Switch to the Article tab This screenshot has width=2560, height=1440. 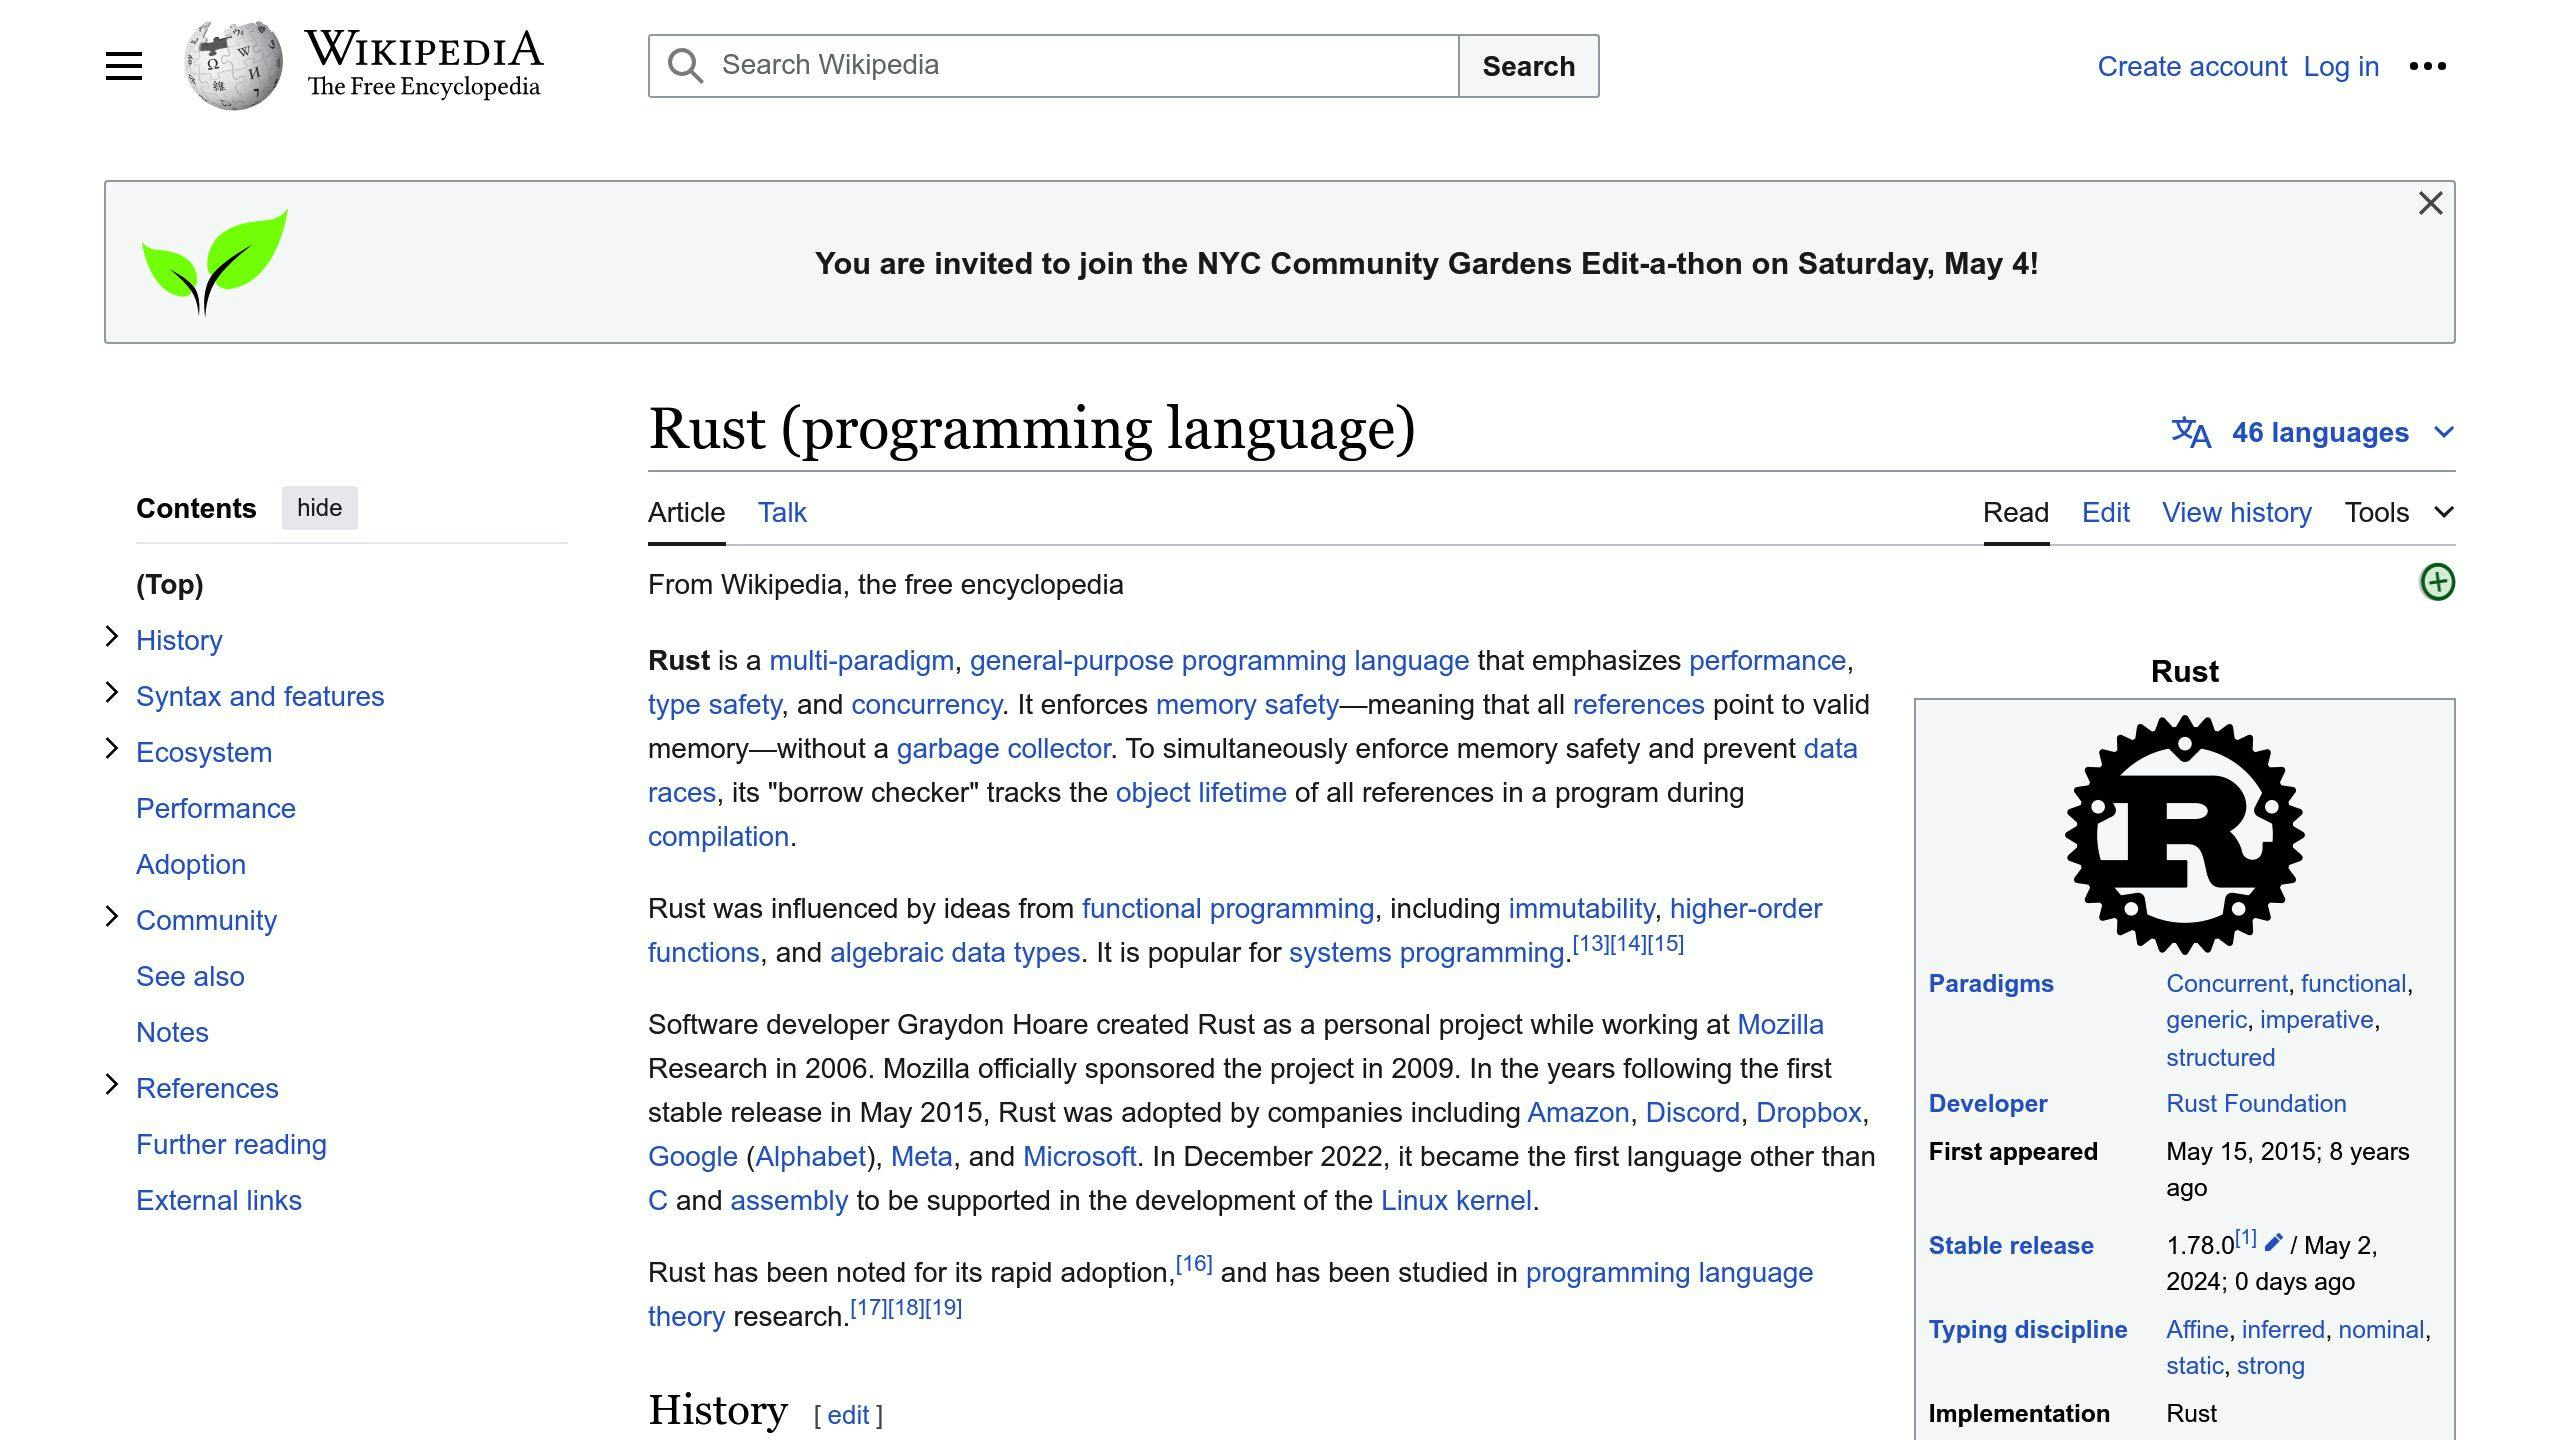point(686,513)
